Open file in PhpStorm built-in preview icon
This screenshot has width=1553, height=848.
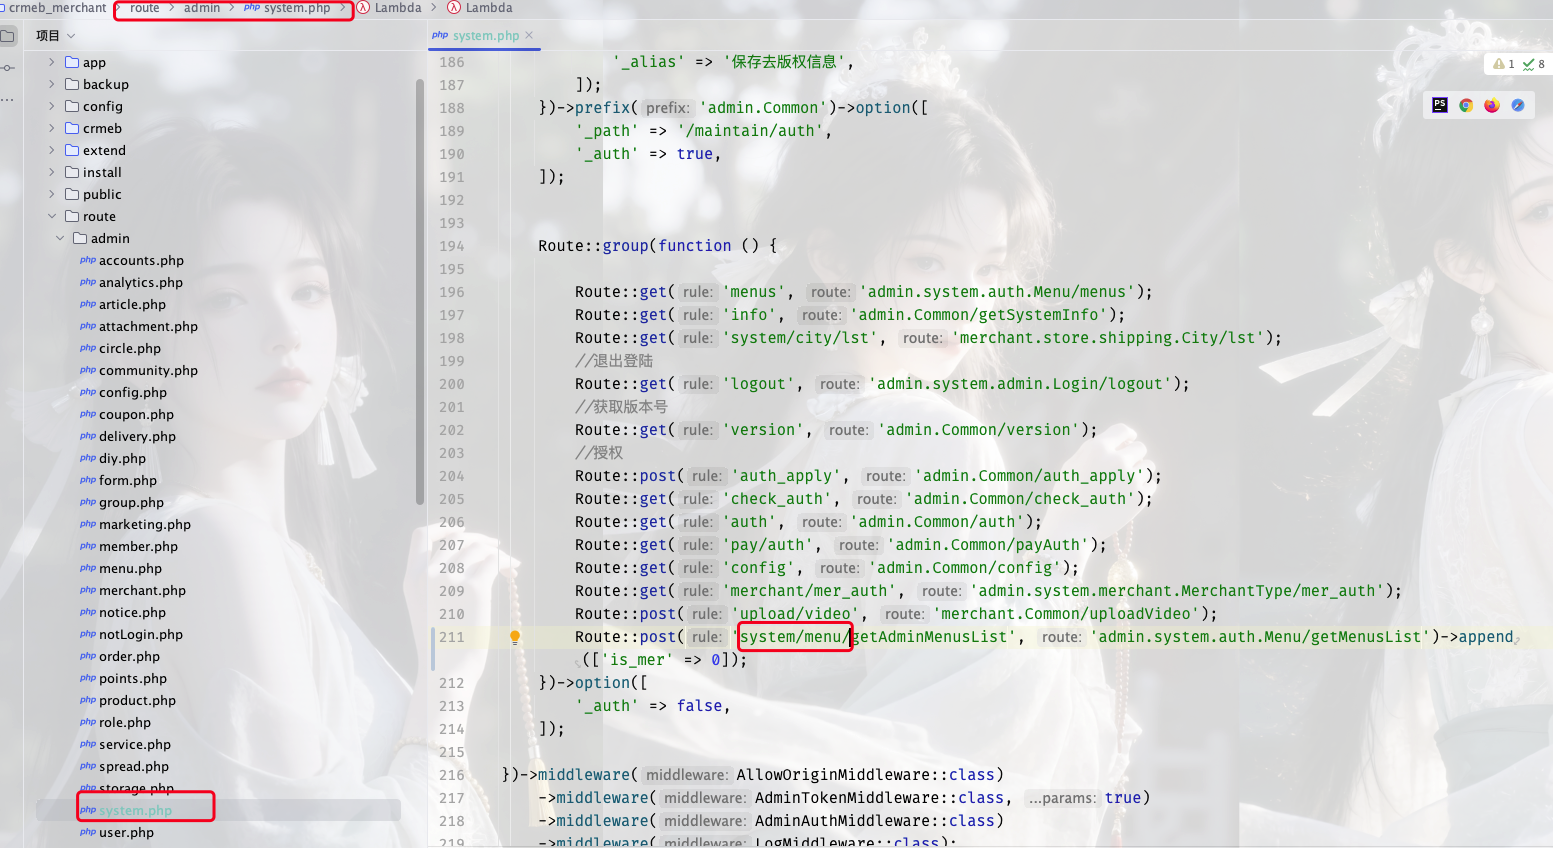pyautogui.click(x=1440, y=105)
